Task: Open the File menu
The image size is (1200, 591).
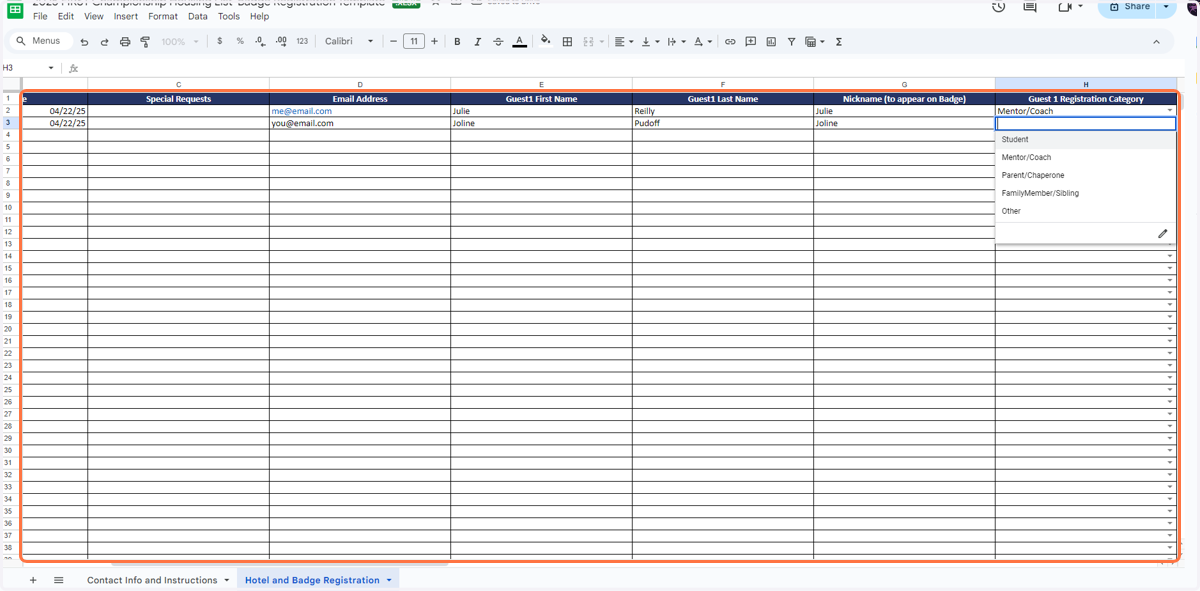Action: tap(40, 17)
